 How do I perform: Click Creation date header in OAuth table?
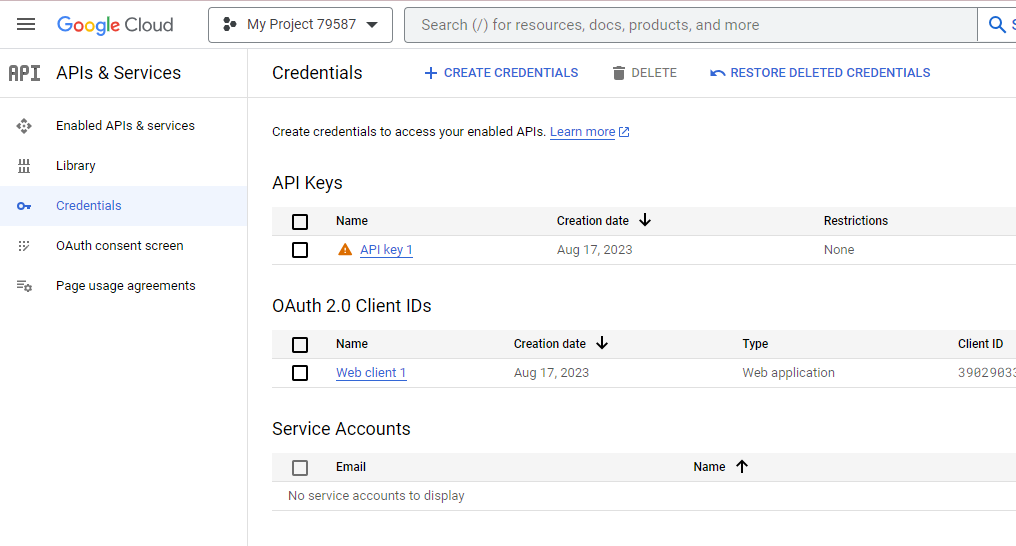click(549, 344)
